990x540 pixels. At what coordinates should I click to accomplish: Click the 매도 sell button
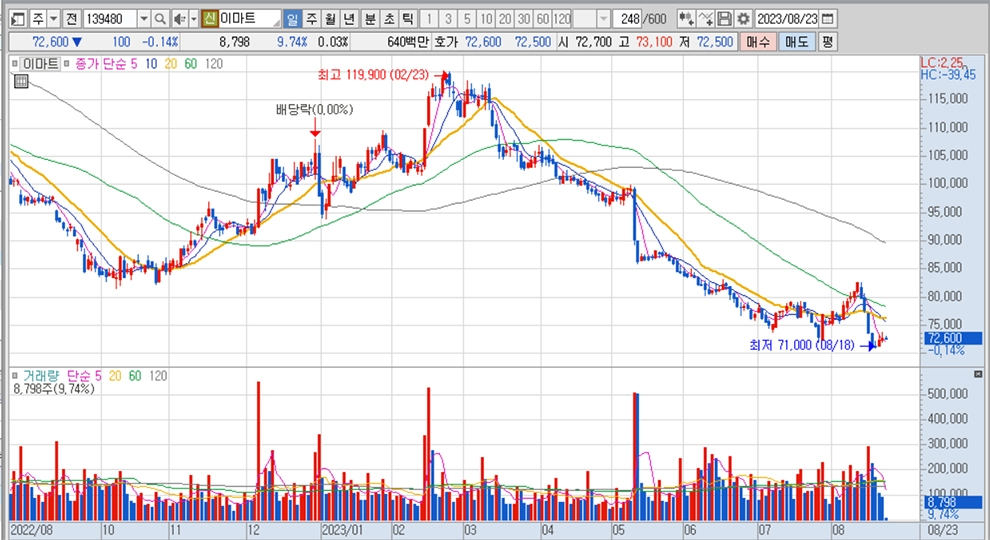click(x=796, y=42)
